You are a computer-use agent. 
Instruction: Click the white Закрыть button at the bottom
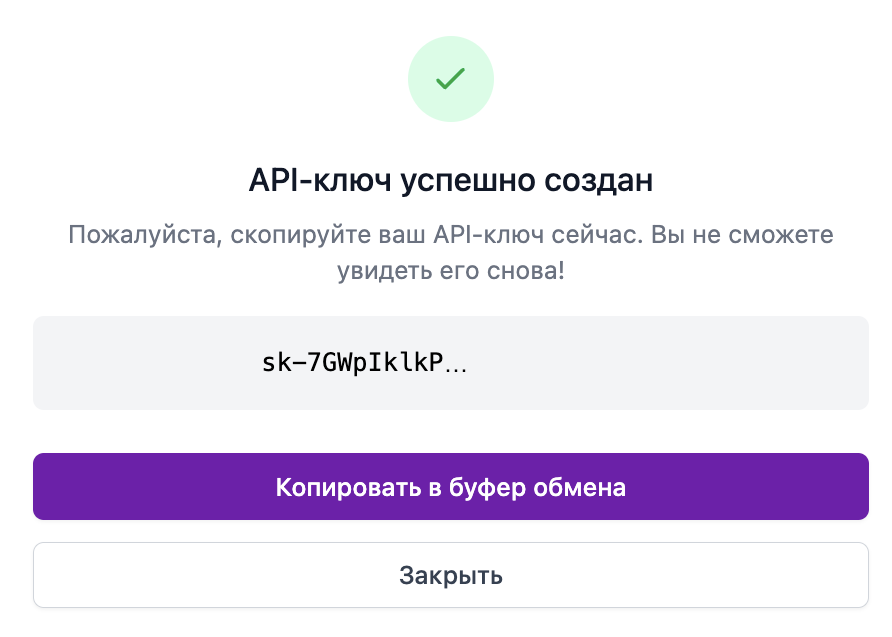coord(451,574)
